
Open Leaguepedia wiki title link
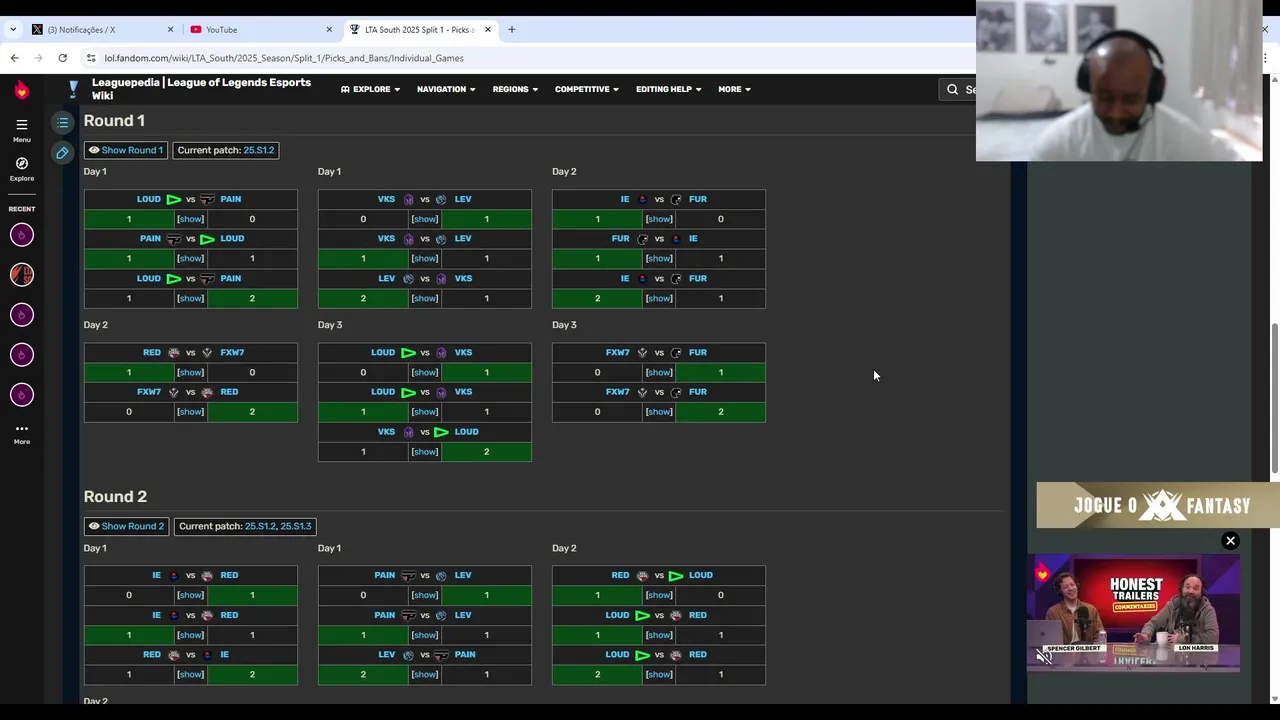(201, 89)
